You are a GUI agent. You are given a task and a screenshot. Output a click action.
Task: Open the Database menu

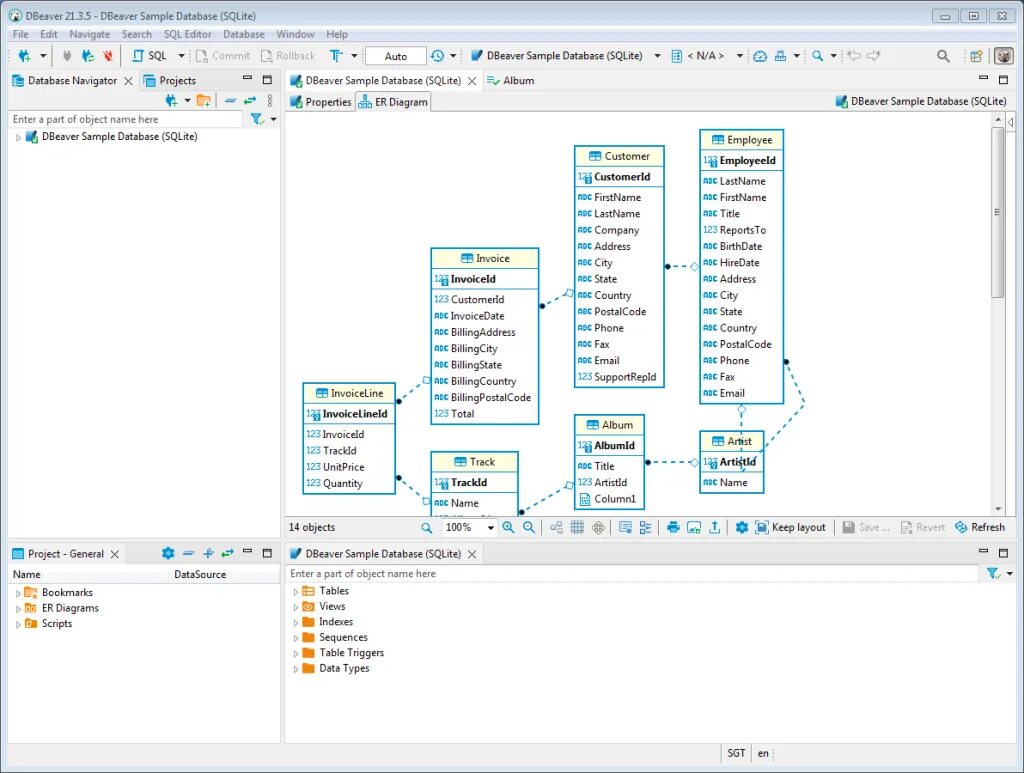(x=244, y=34)
